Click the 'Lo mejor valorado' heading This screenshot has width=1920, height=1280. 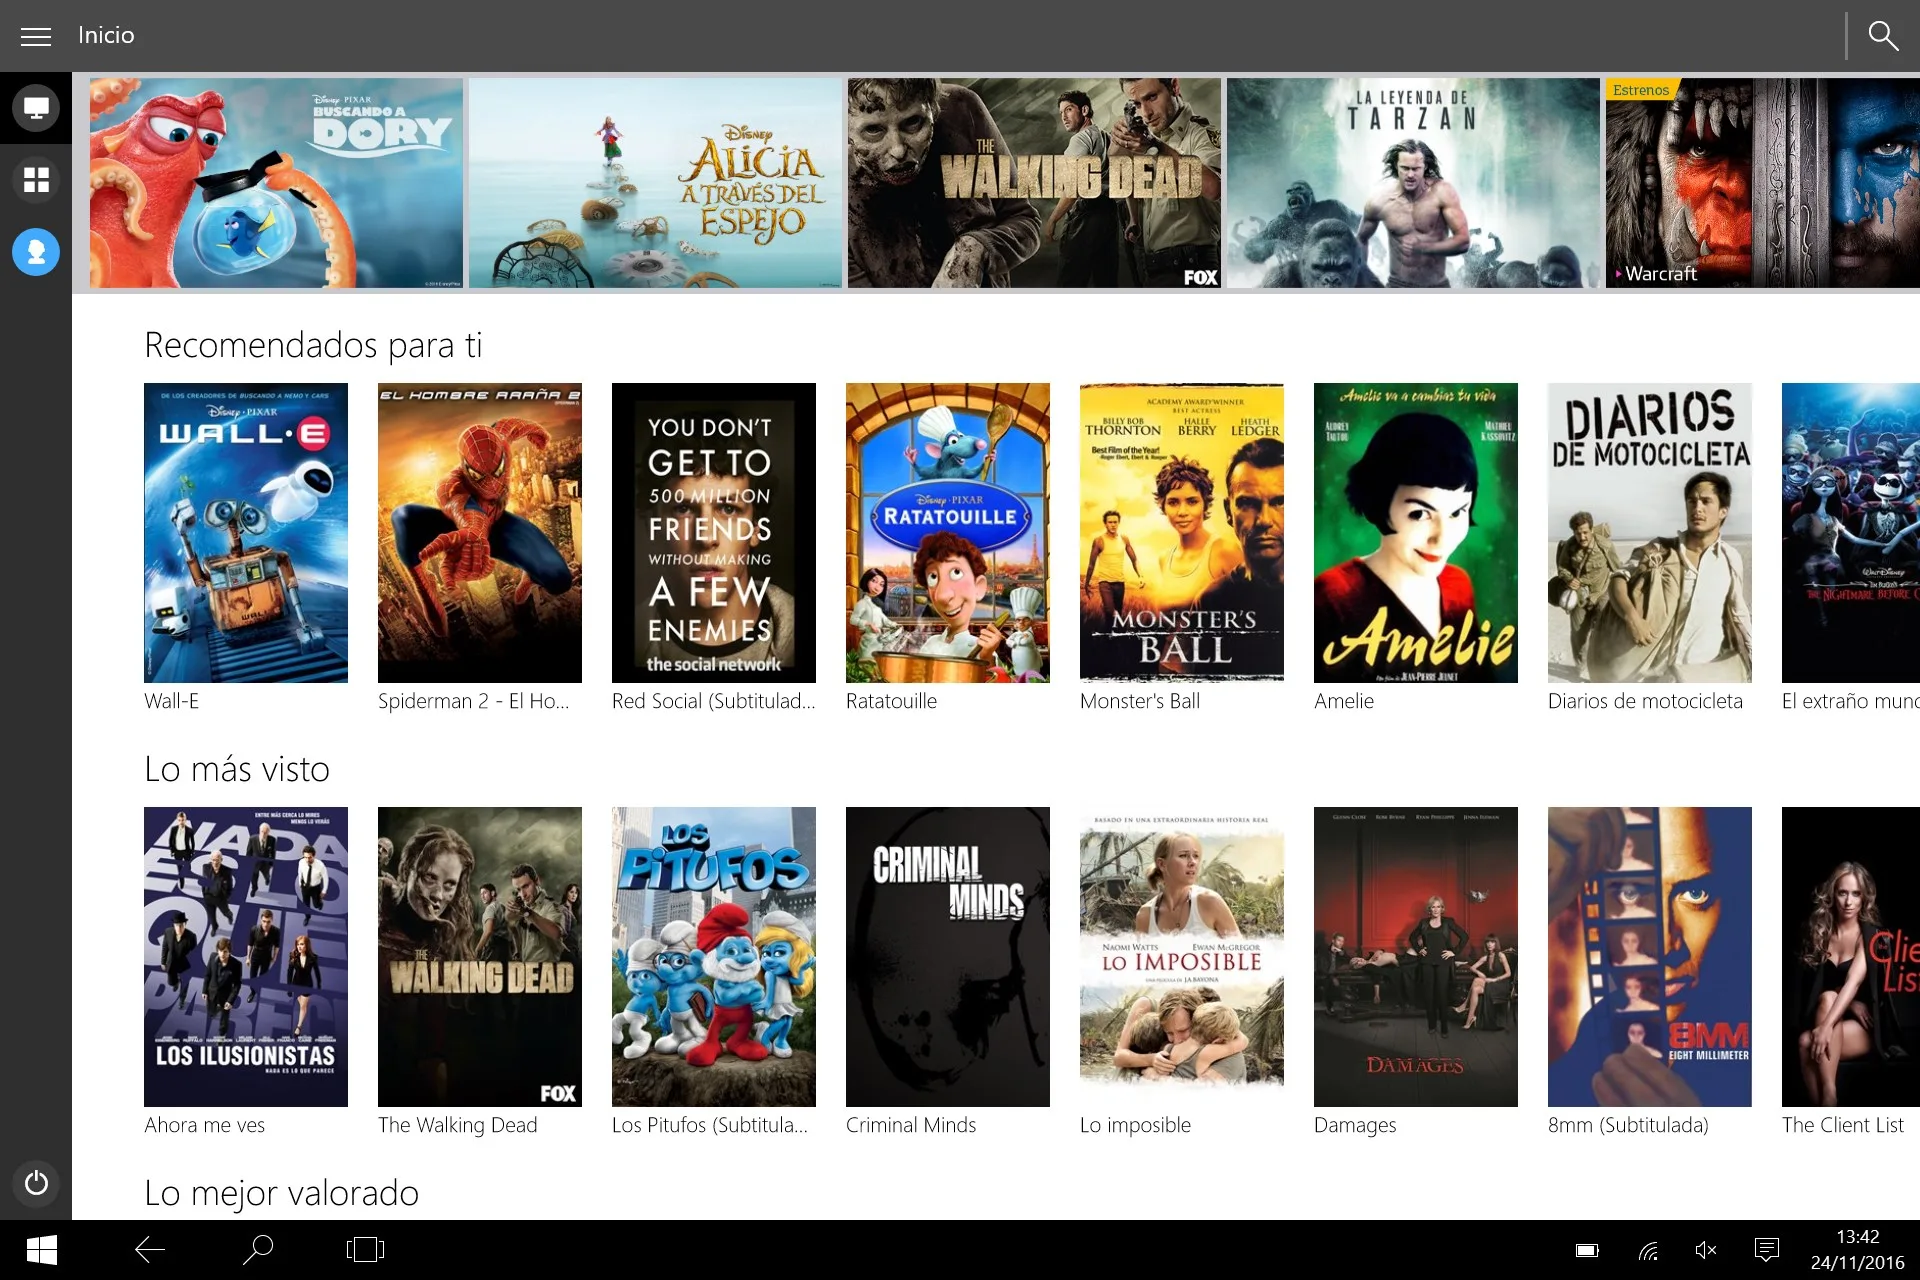pos(282,1193)
